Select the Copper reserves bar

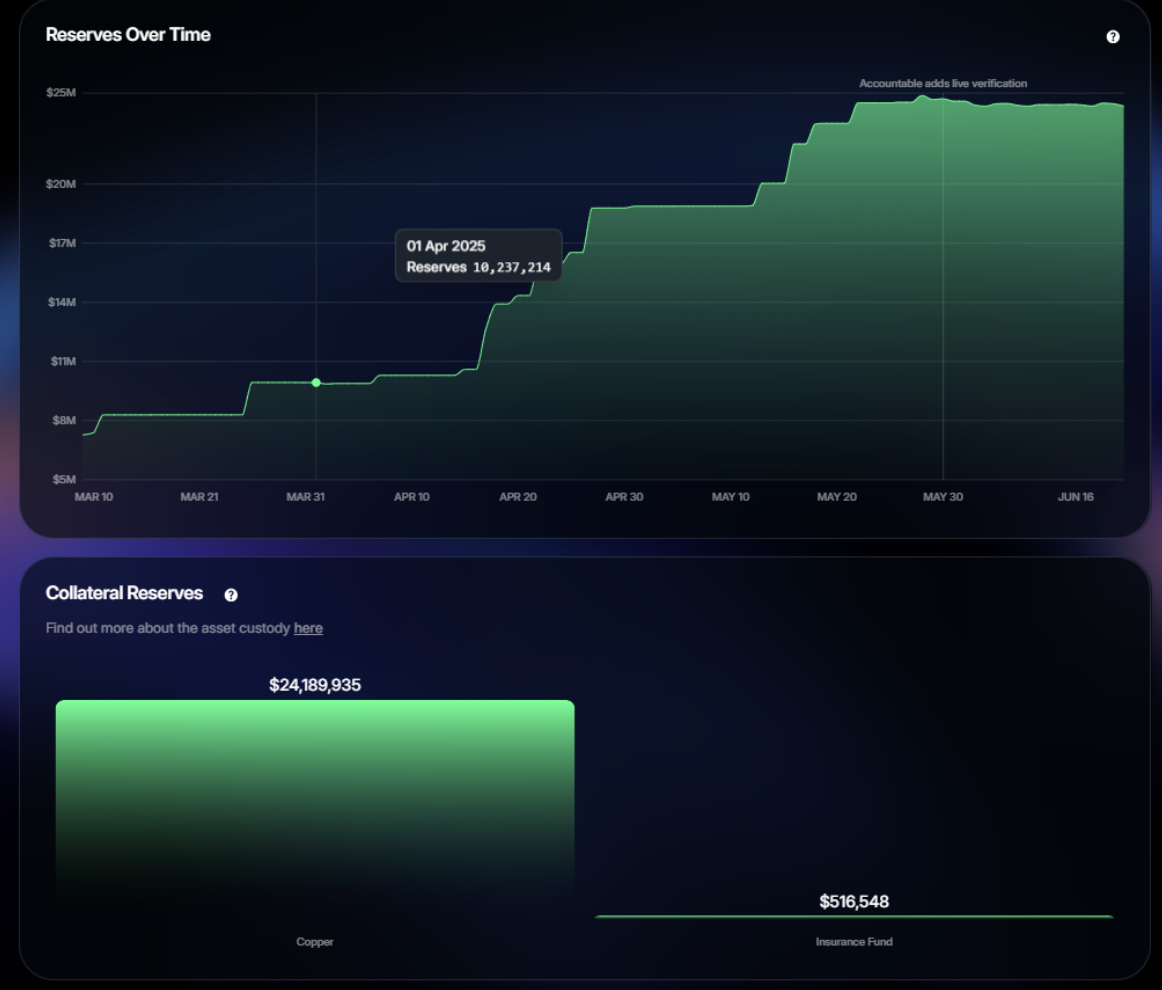click(x=315, y=808)
